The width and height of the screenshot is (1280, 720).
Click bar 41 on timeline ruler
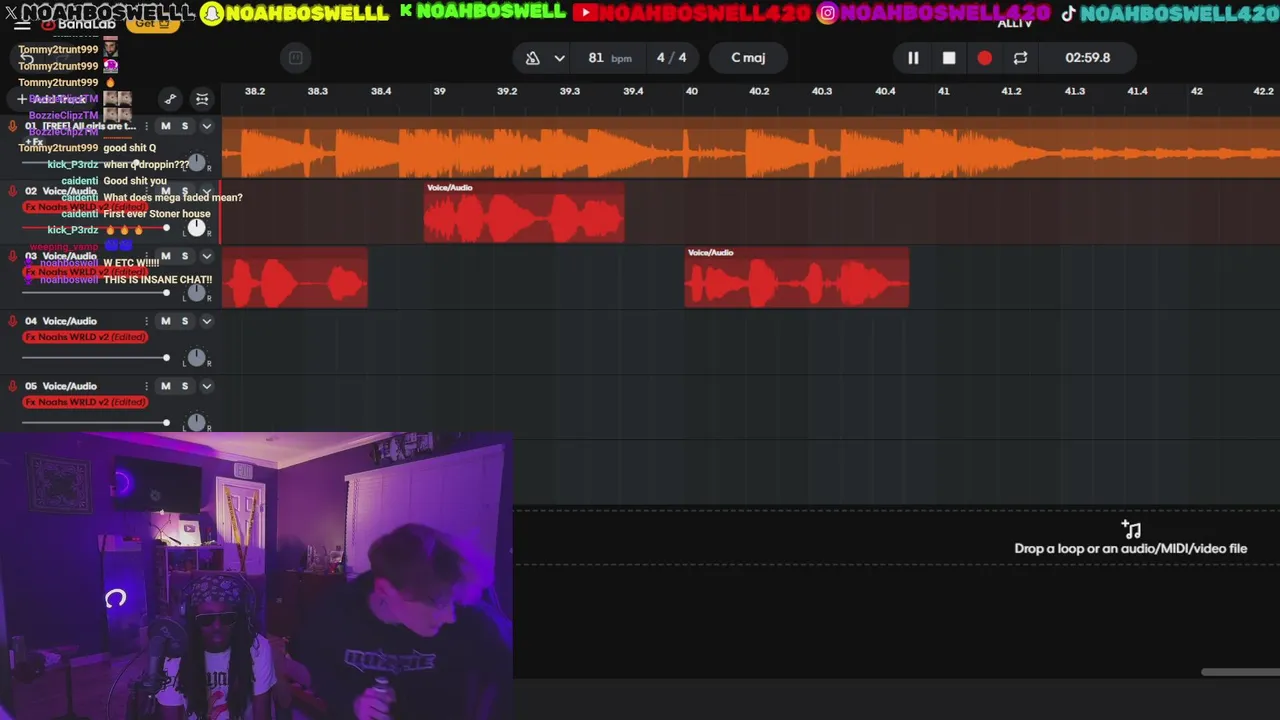point(943,91)
